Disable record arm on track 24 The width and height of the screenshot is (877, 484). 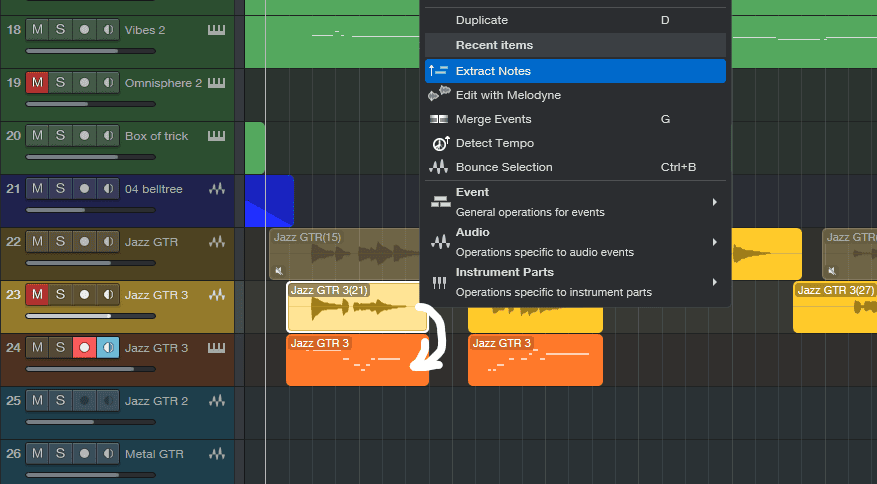click(84, 347)
